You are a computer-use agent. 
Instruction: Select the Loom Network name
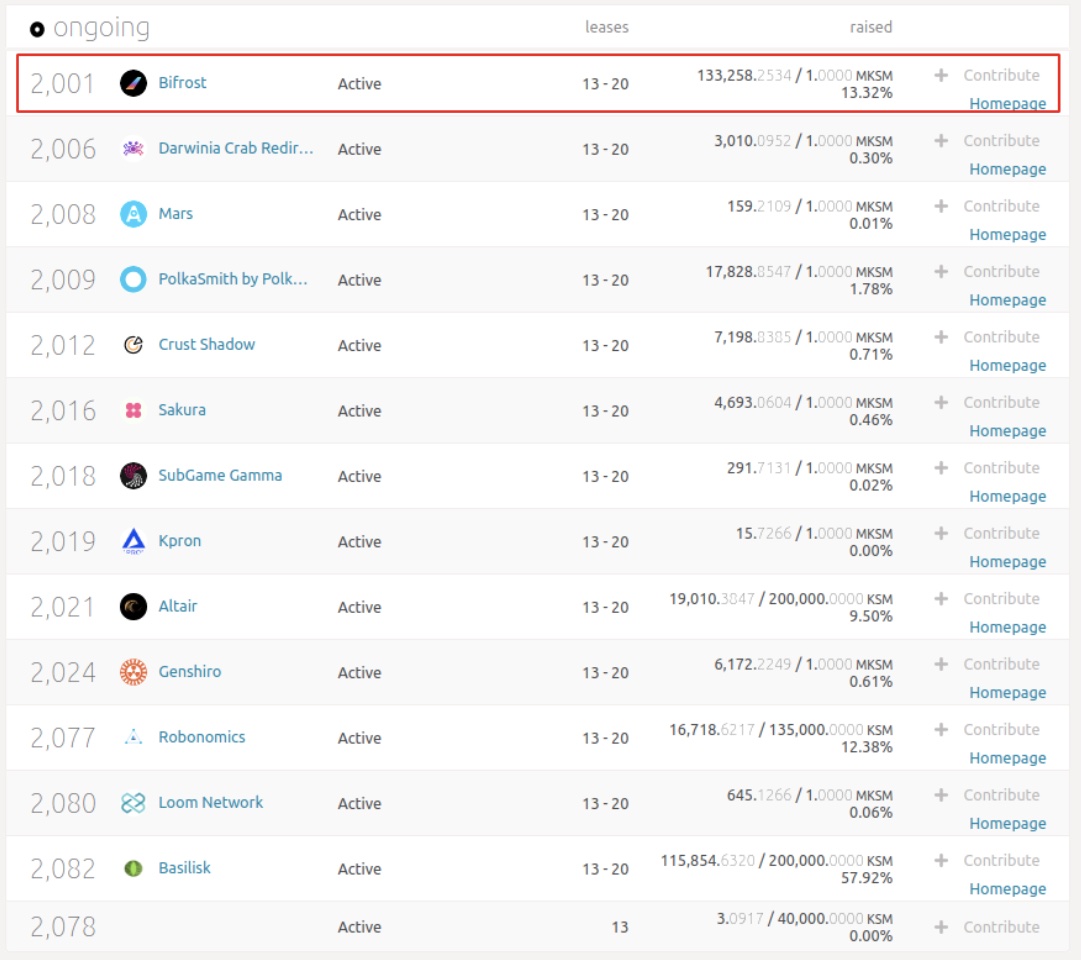tap(210, 803)
